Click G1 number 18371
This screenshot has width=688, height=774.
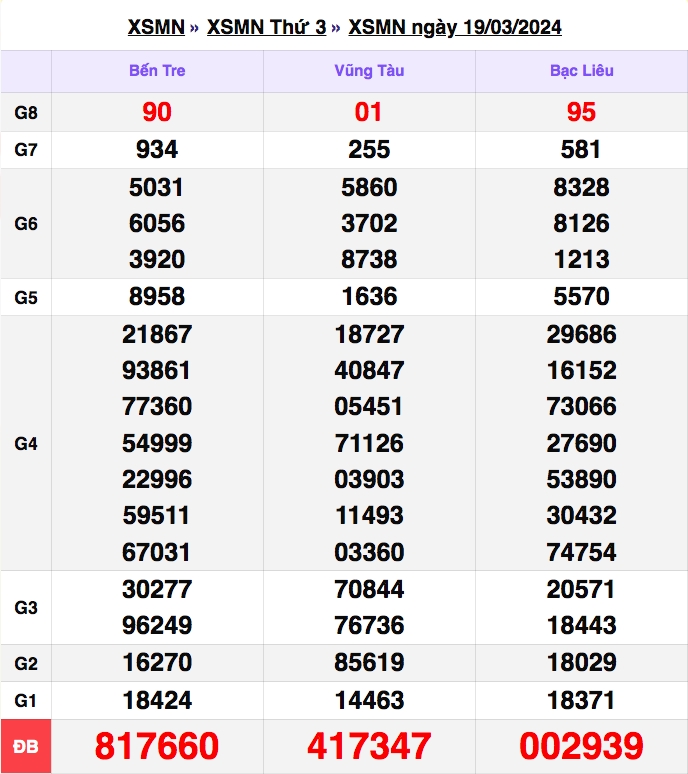(581, 700)
